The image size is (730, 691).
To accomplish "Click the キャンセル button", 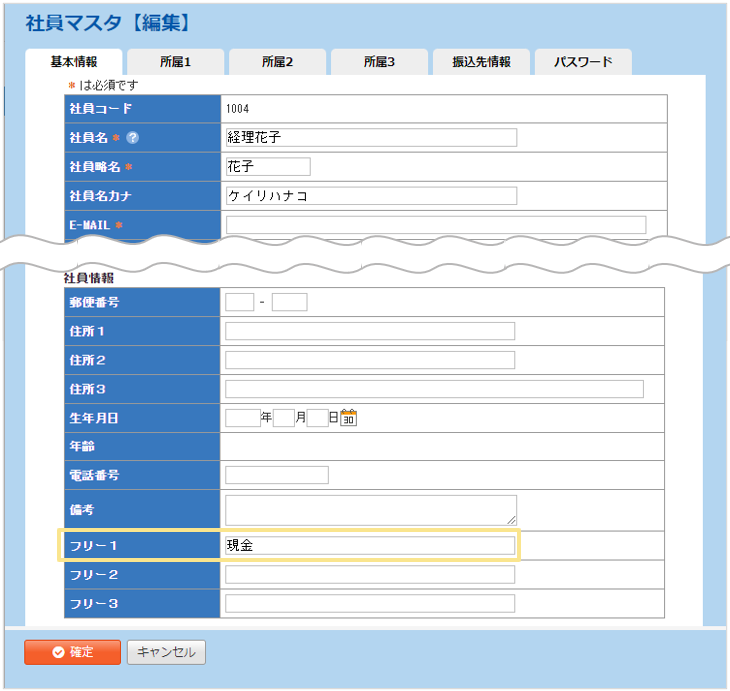I will [x=166, y=653].
